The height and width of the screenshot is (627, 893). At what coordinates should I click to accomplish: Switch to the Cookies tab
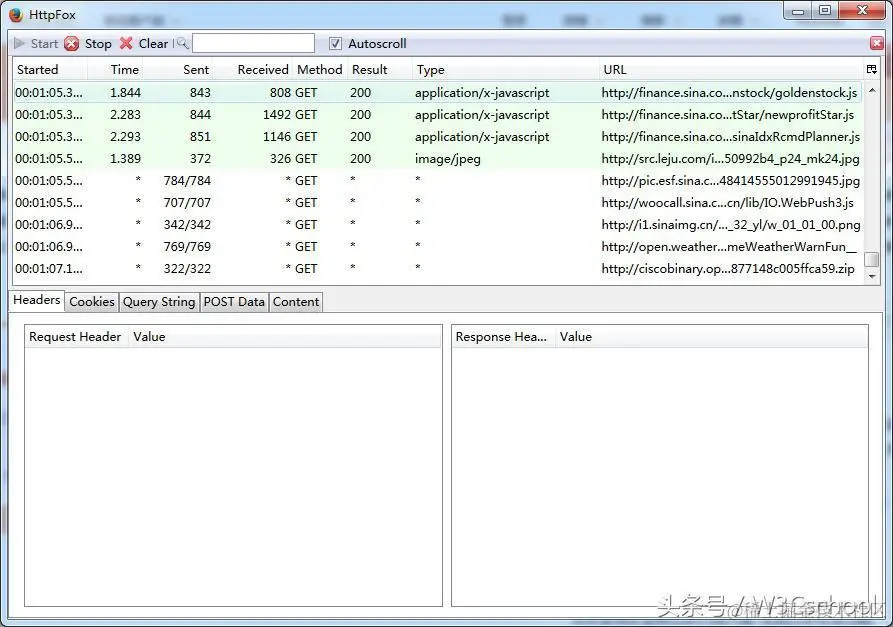(92, 302)
